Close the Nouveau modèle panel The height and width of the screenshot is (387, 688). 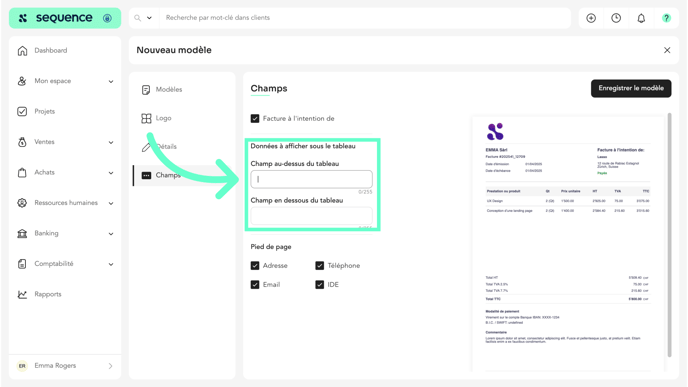(667, 50)
